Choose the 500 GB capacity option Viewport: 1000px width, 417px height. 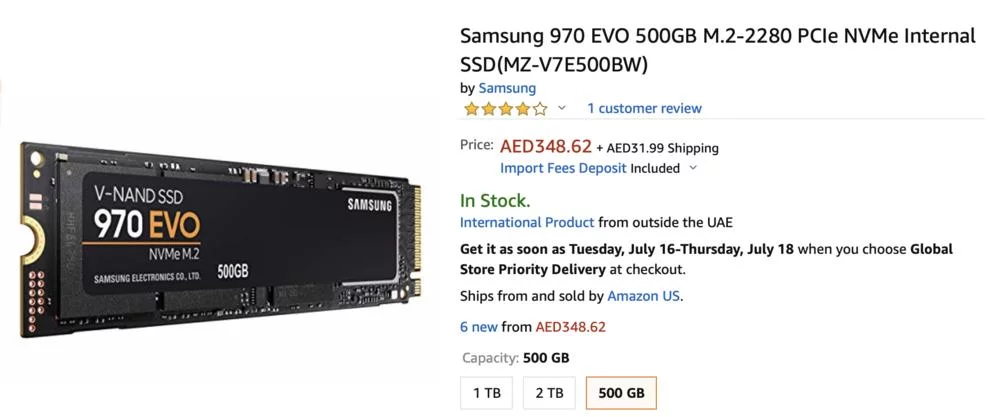coord(621,393)
